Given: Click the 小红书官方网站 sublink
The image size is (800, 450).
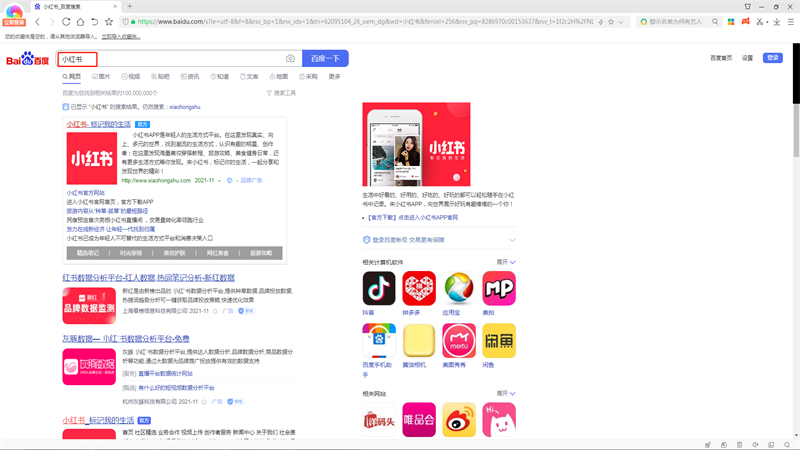Looking at the screenshot, I should click(85, 193).
